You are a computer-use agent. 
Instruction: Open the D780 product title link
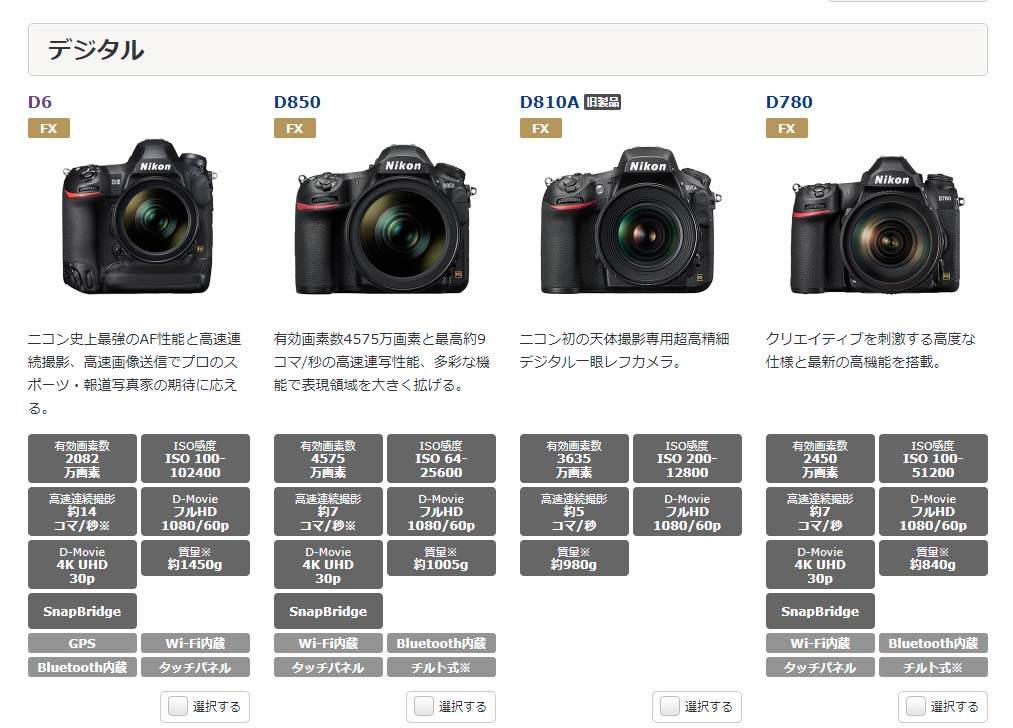[789, 102]
